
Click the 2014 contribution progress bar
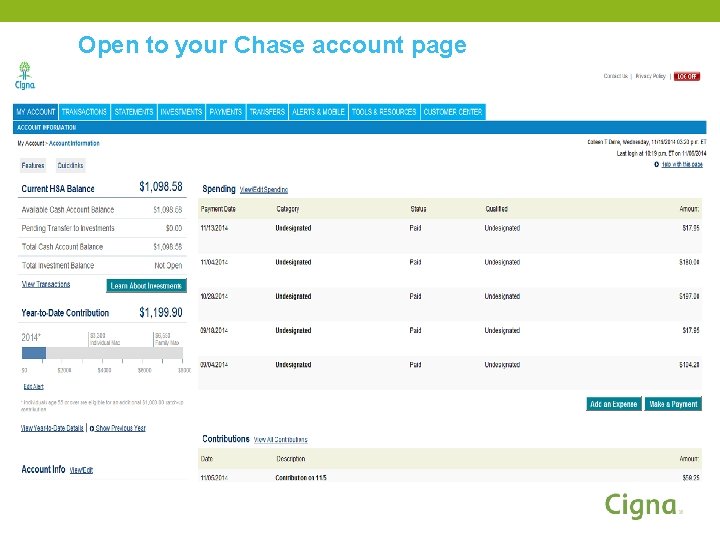coord(102,353)
